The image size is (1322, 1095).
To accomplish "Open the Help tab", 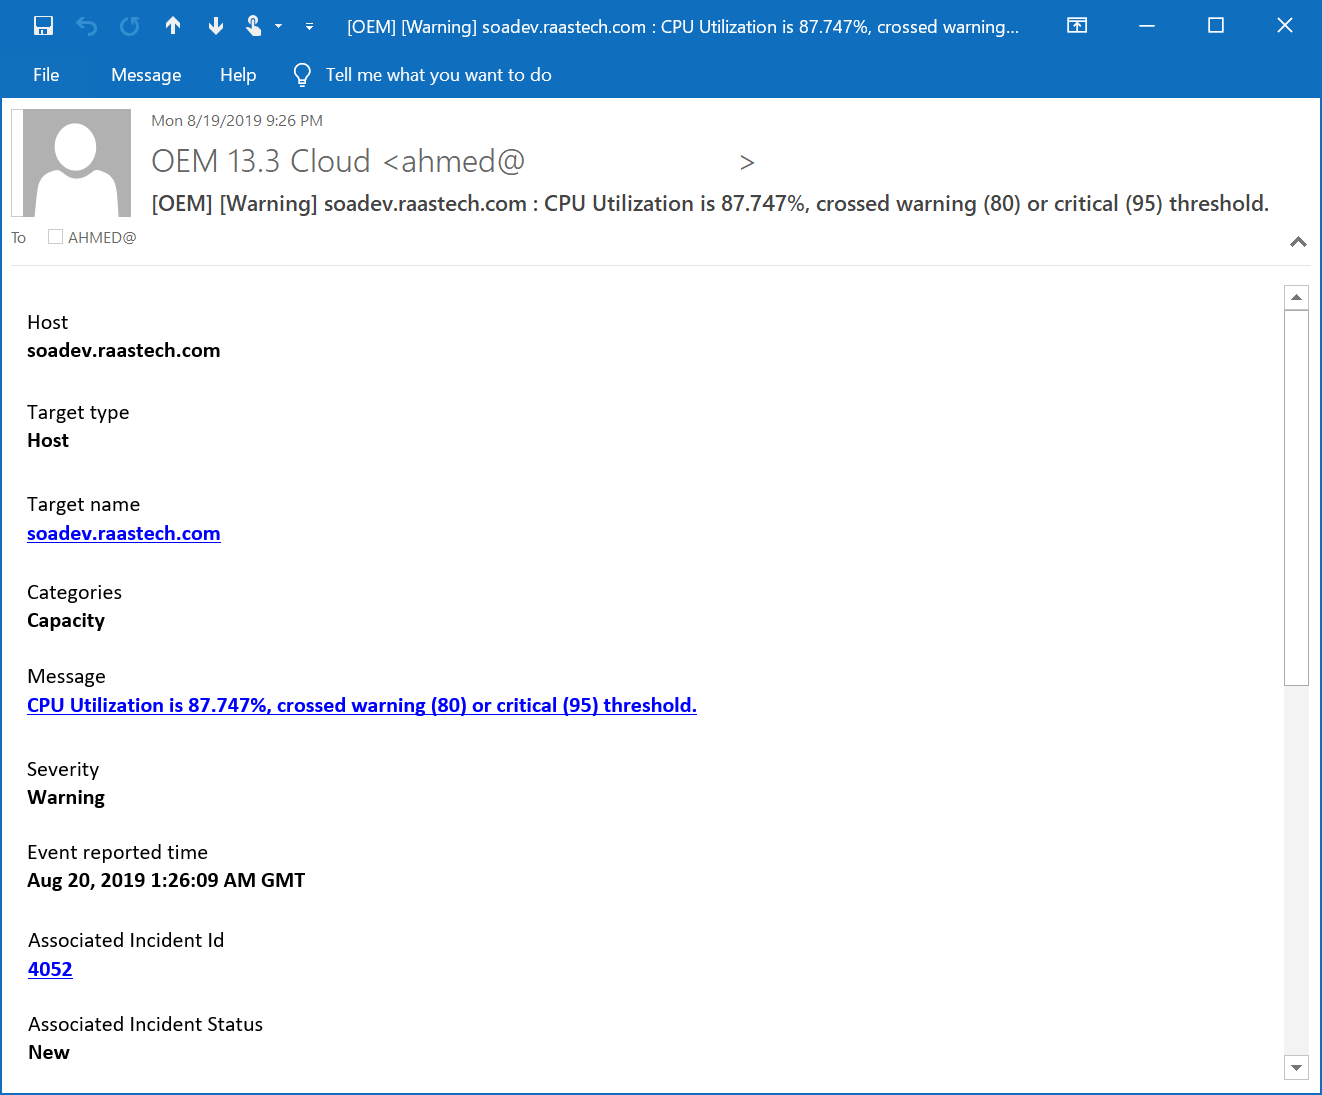I will coord(238,75).
